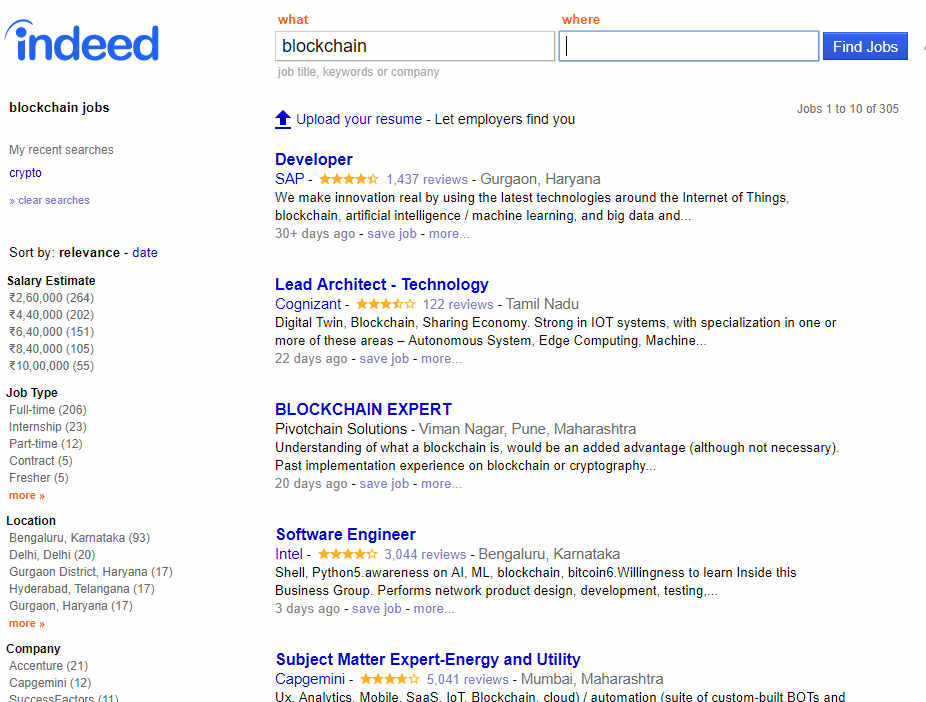Click the 'what' keyword search field
The height and width of the screenshot is (702, 926).
tap(415, 46)
